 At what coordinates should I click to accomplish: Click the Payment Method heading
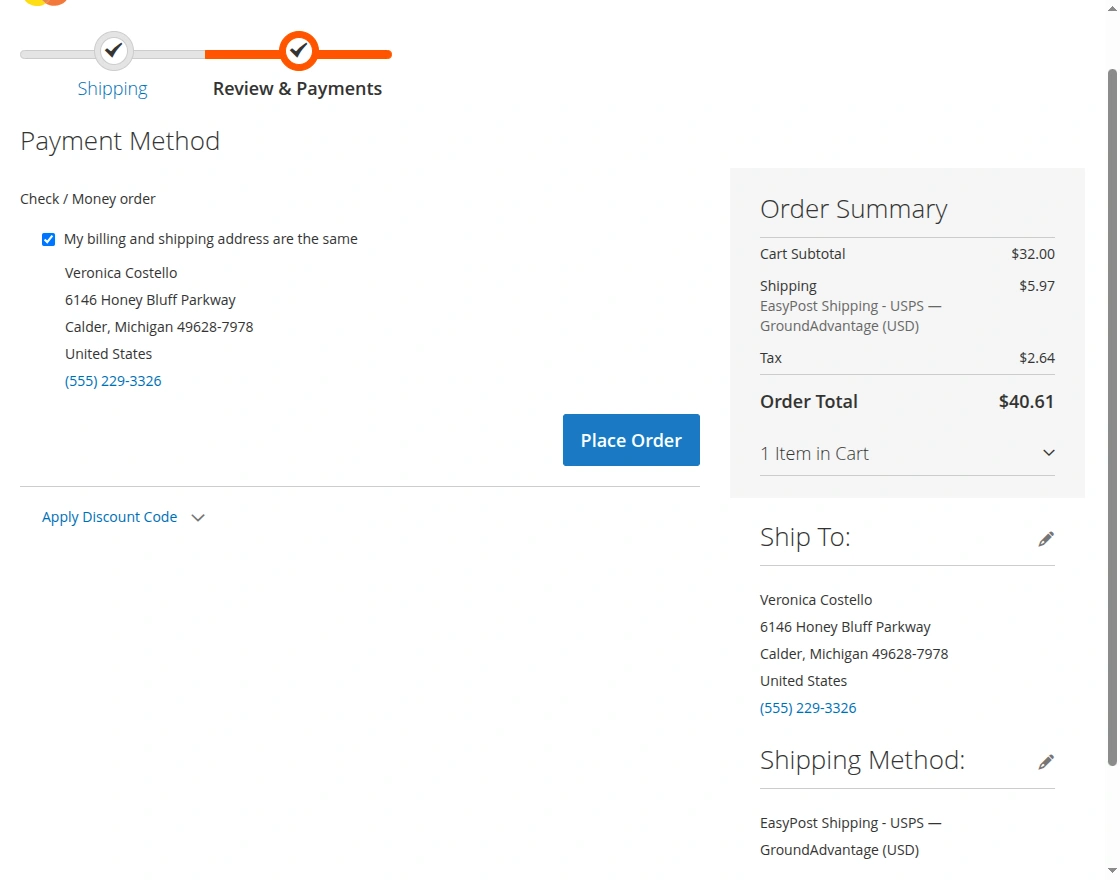tap(120, 141)
